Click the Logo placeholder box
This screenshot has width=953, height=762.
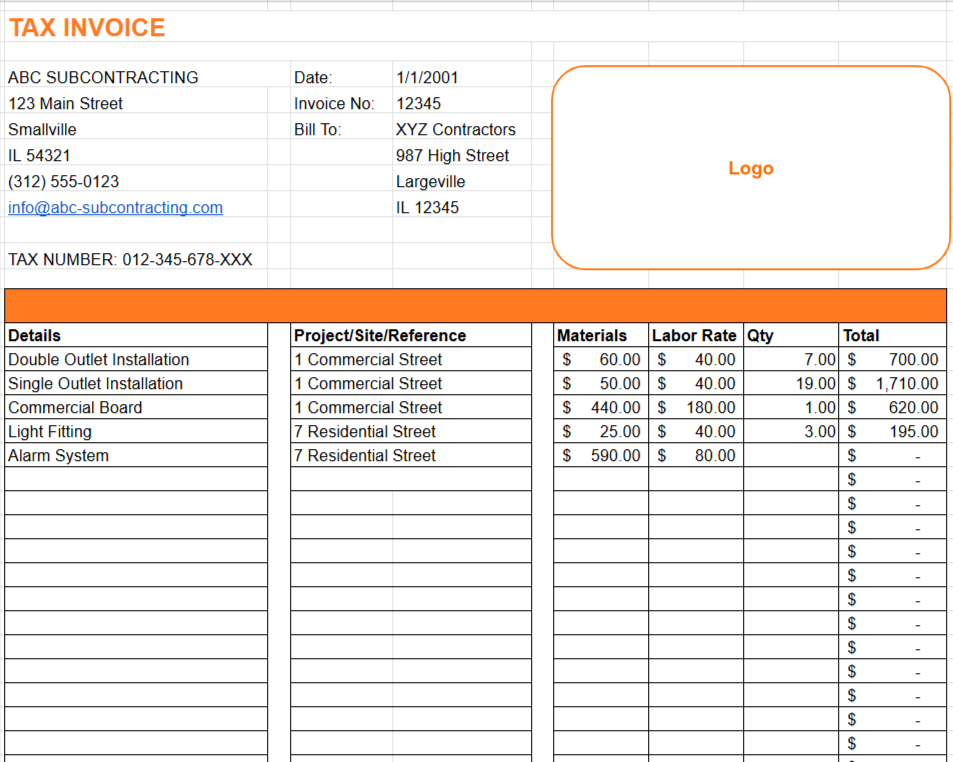(x=751, y=168)
